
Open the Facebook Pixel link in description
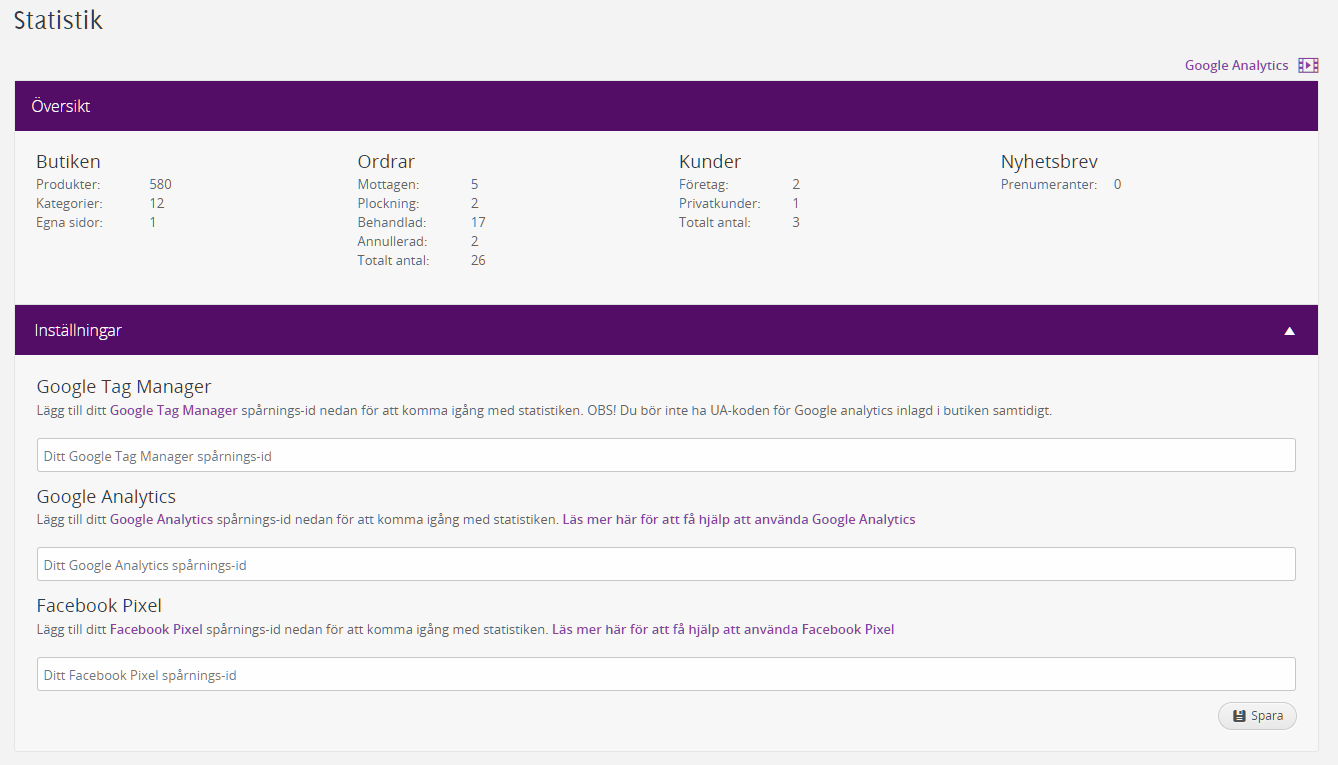(x=156, y=629)
